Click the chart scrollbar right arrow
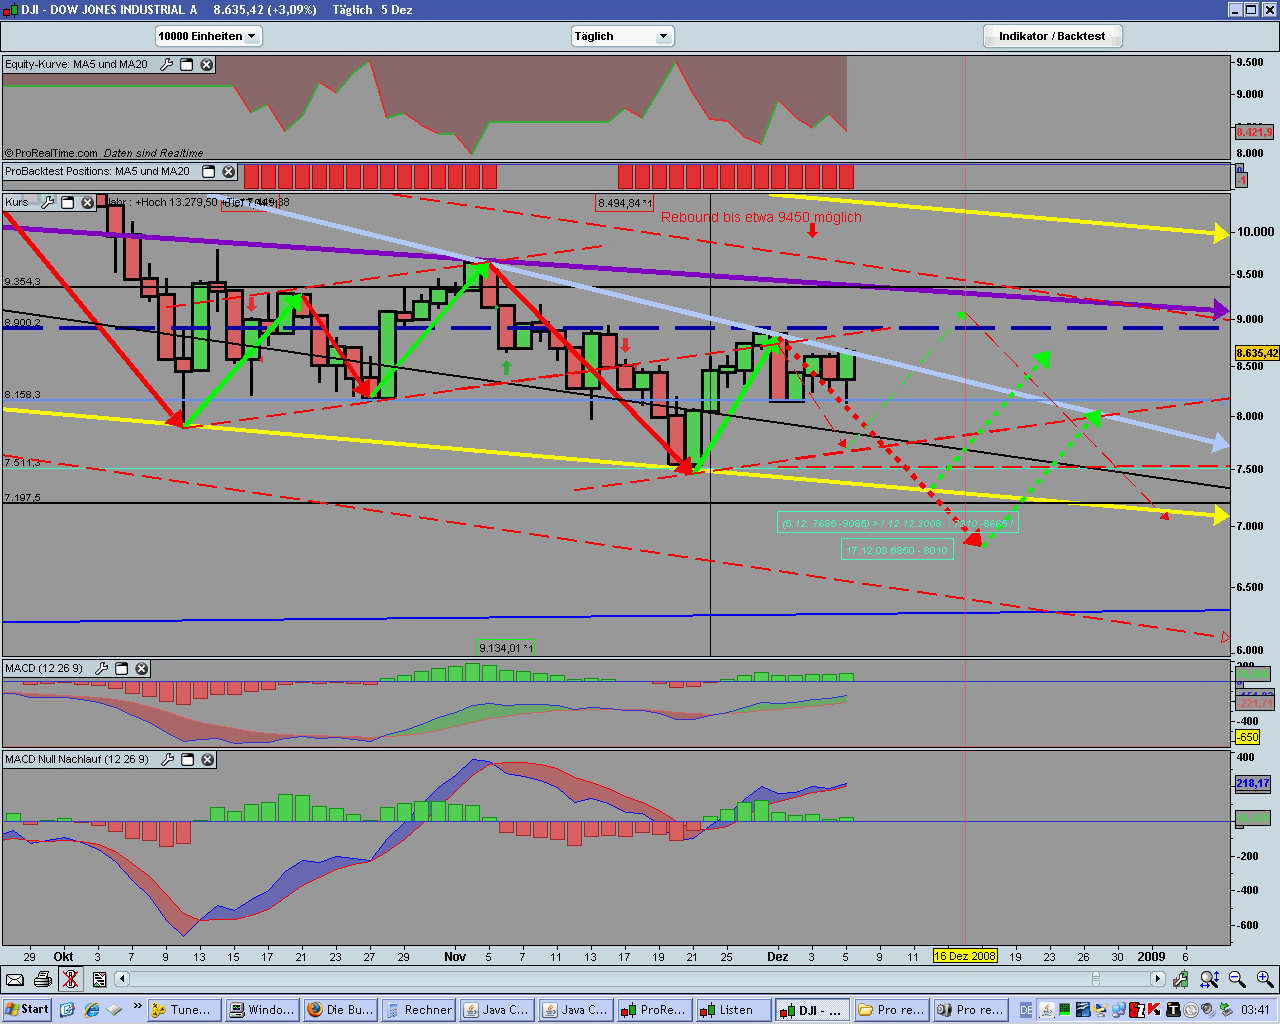This screenshot has width=1280, height=1024. 1158,979
